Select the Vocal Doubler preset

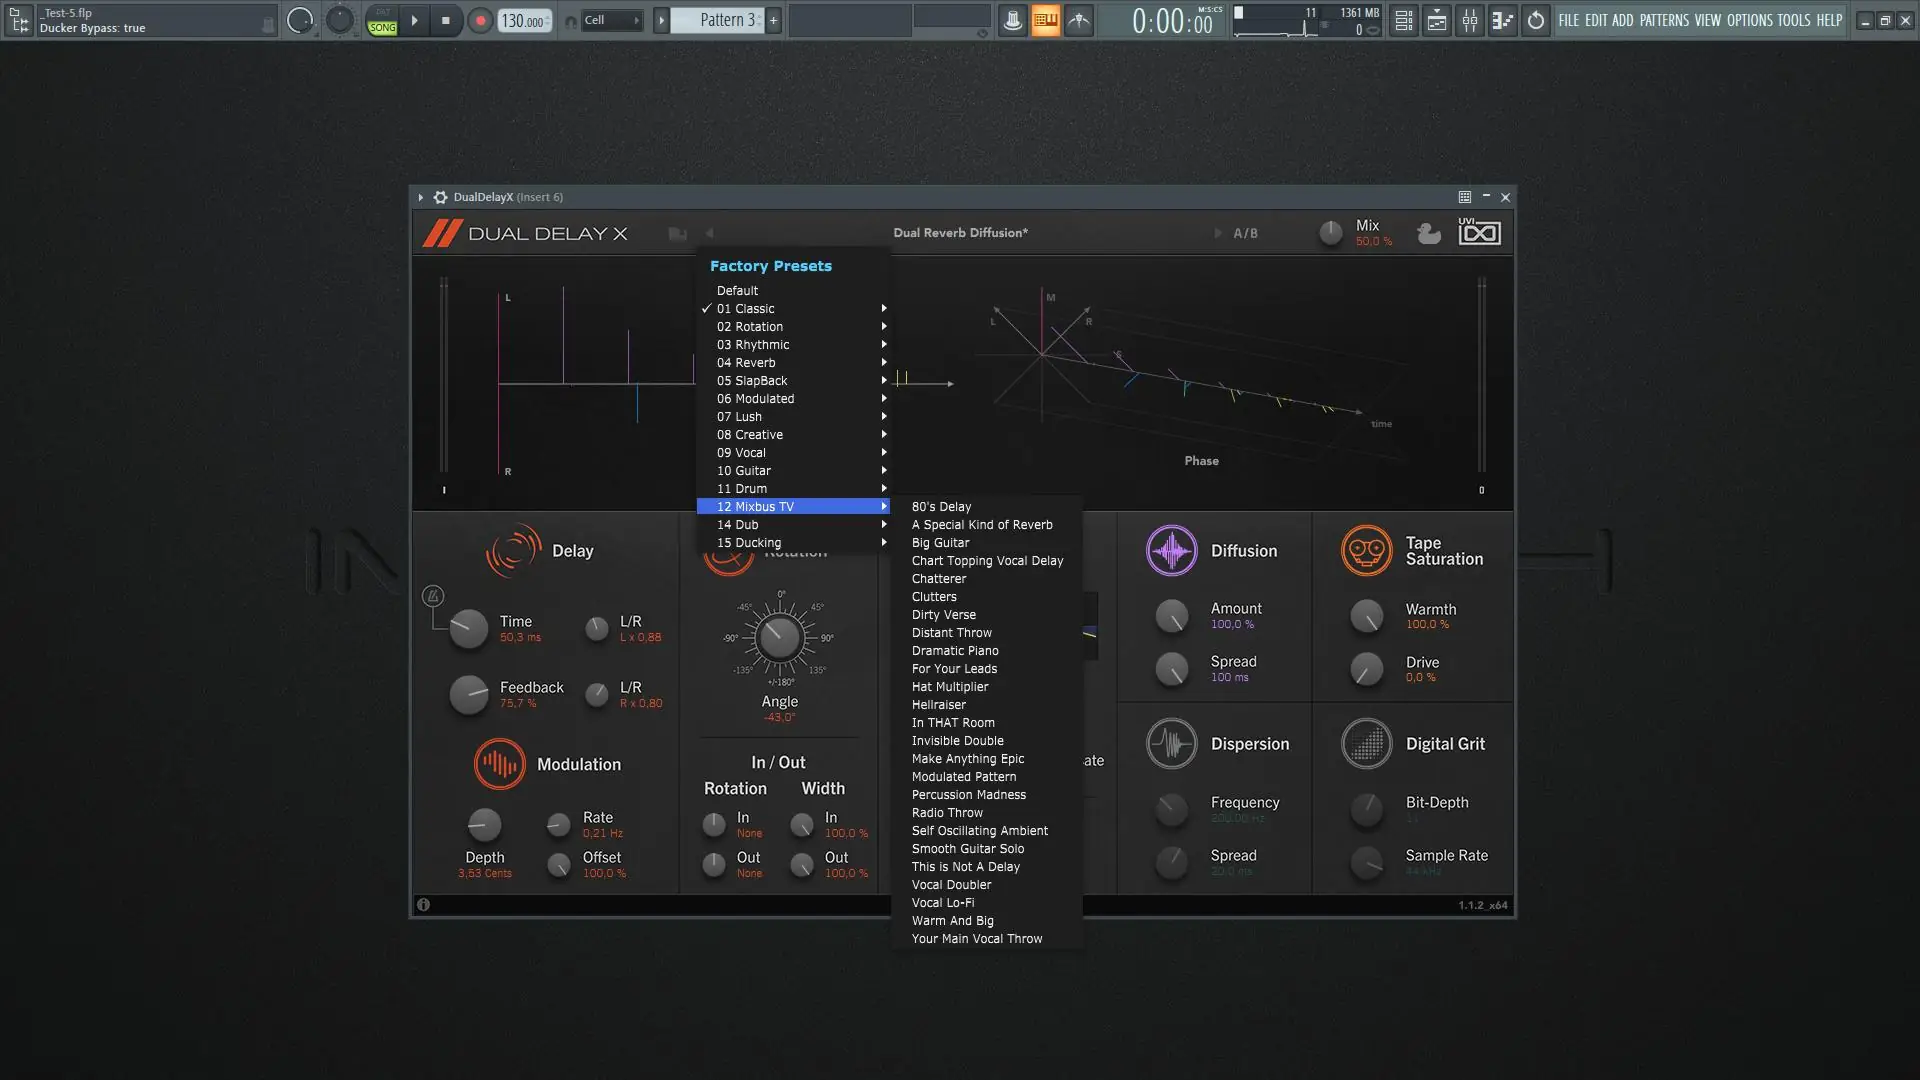point(951,885)
